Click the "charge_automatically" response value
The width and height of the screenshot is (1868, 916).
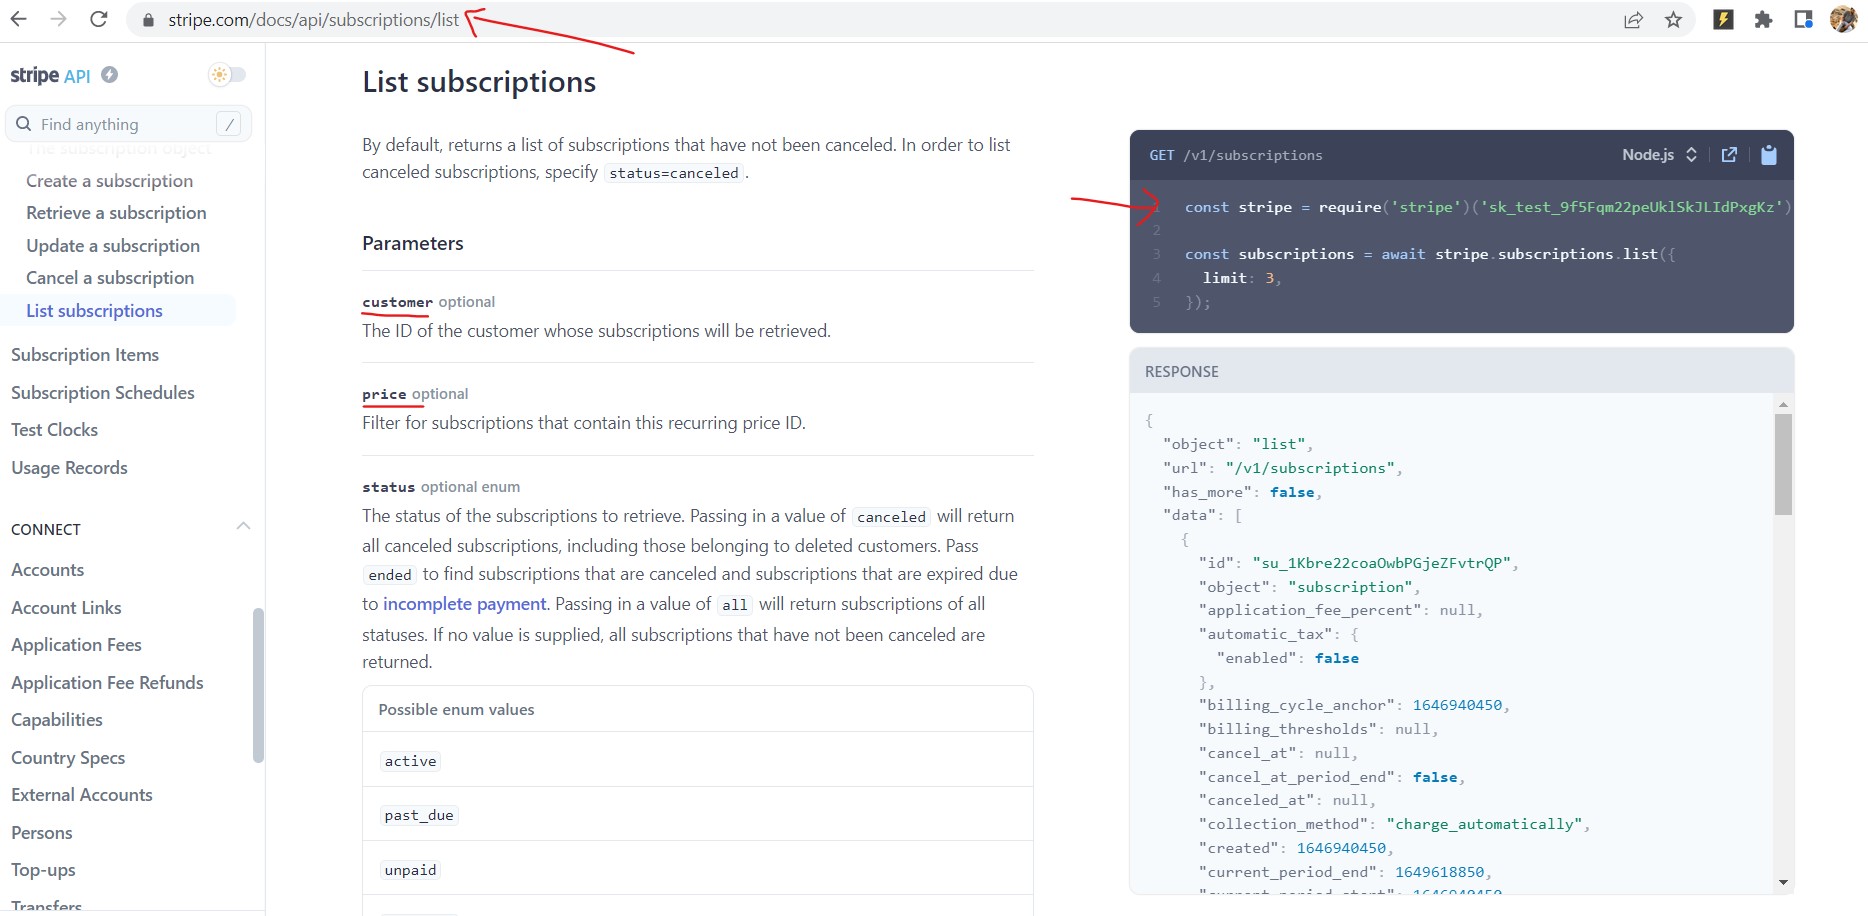1484,824
